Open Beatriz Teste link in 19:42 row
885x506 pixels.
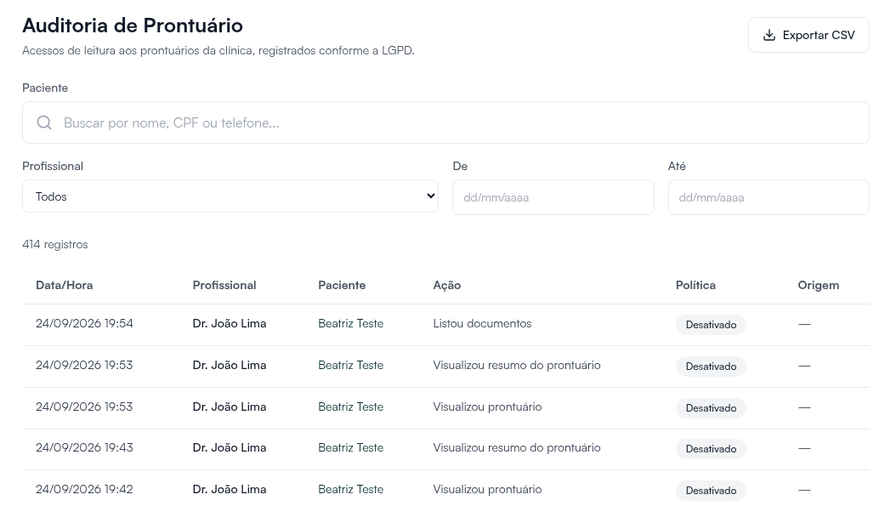[x=351, y=489]
